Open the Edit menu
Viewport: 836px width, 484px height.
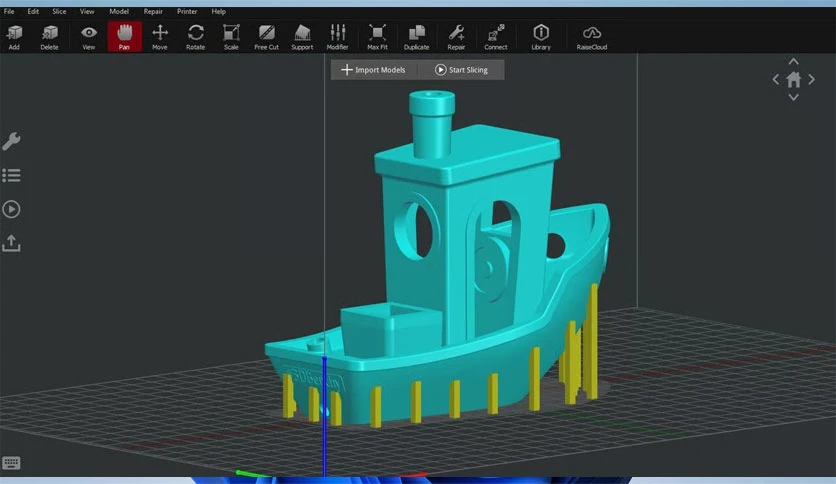tap(33, 11)
